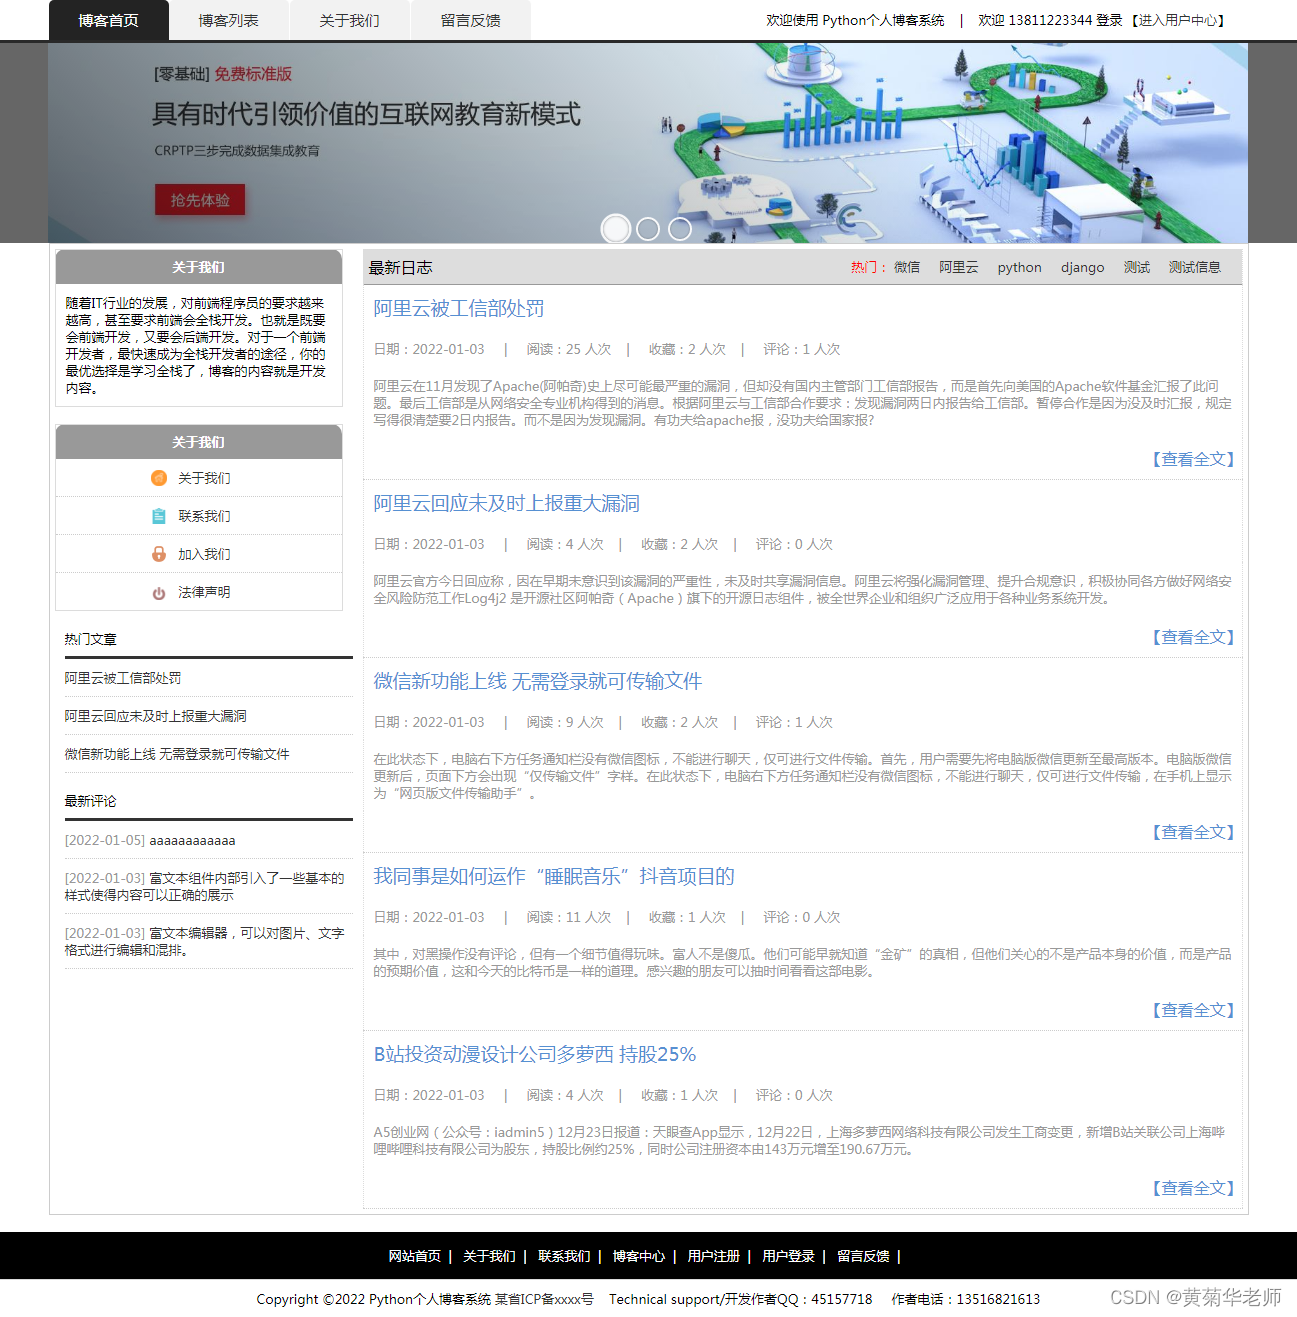Select the third carousel dot
The height and width of the screenshot is (1317, 1297).
coord(680,228)
